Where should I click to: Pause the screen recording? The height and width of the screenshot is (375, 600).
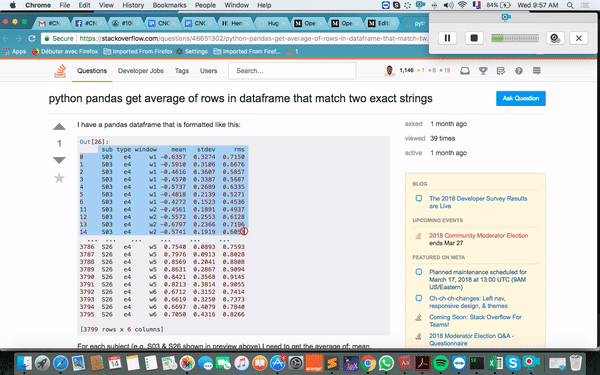pyautogui.click(x=447, y=38)
